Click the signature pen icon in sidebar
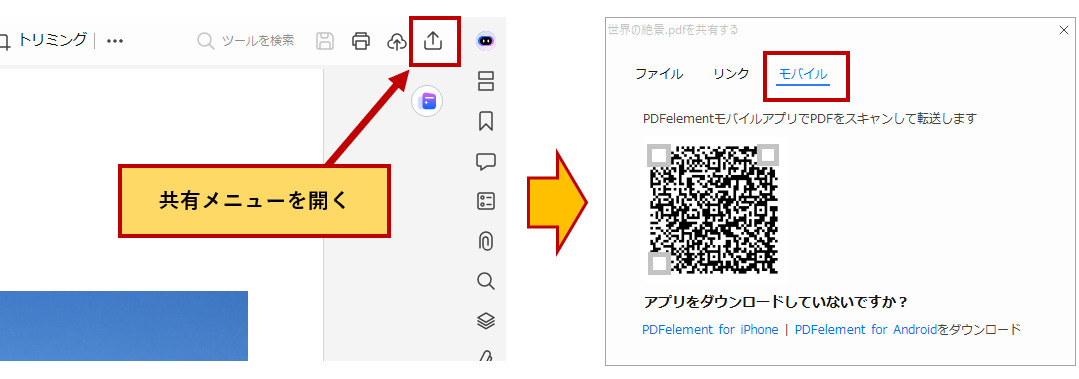 point(486,356)
